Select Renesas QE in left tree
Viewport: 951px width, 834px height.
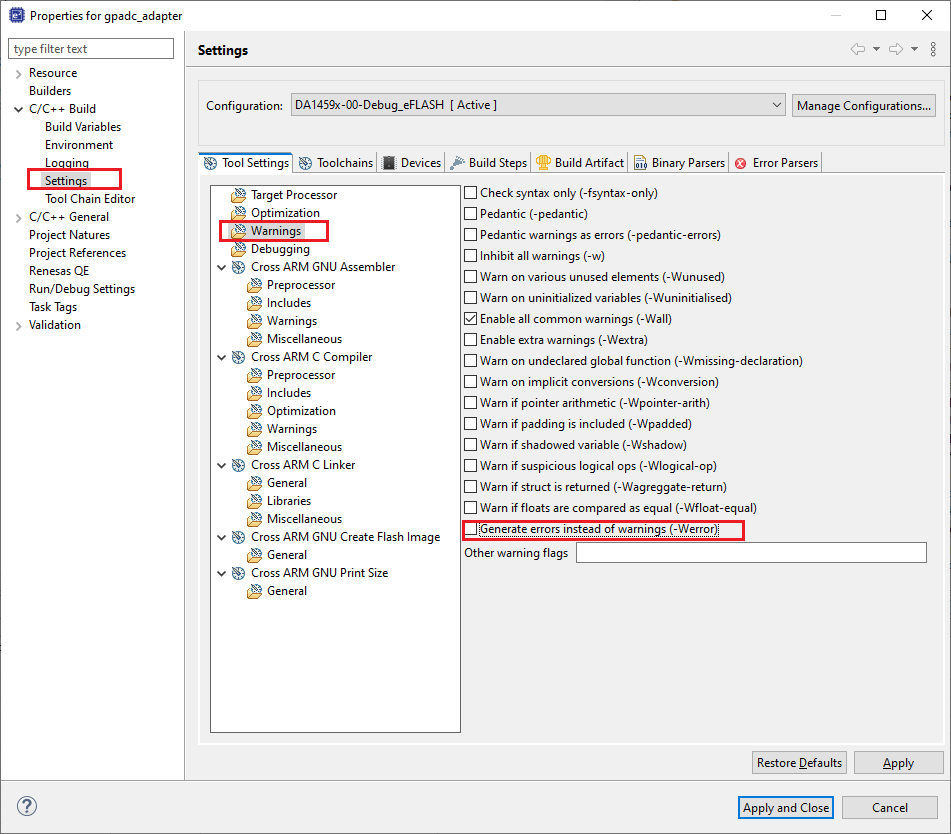[59, 271]
